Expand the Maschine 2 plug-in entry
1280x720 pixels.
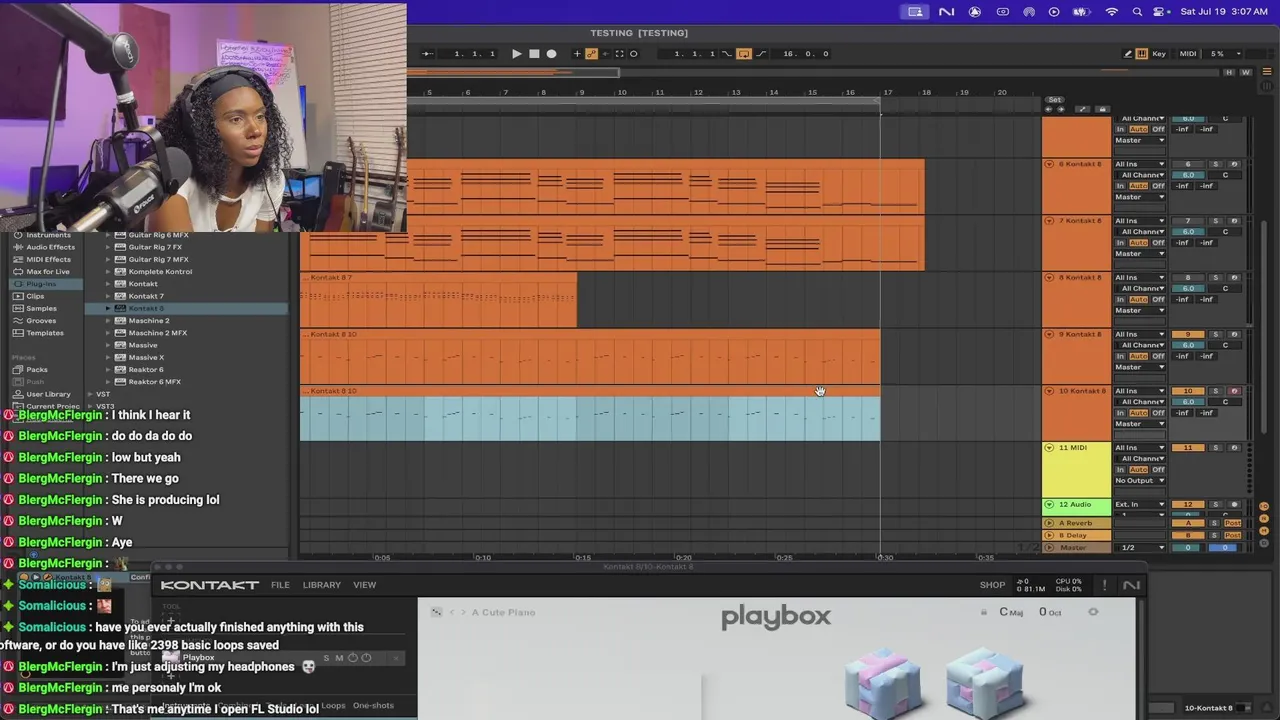[x=108, y=321]
